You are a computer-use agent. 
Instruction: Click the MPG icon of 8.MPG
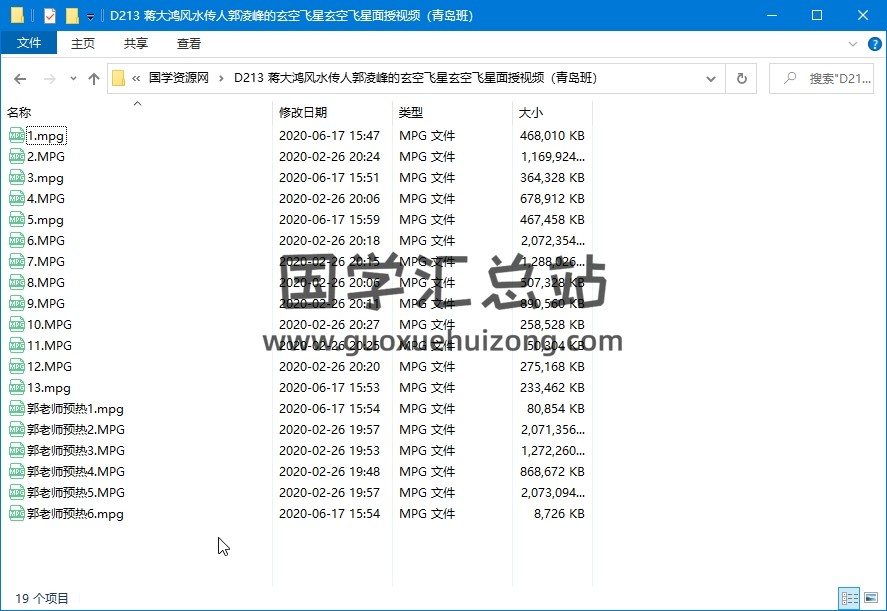pos(17,282)
